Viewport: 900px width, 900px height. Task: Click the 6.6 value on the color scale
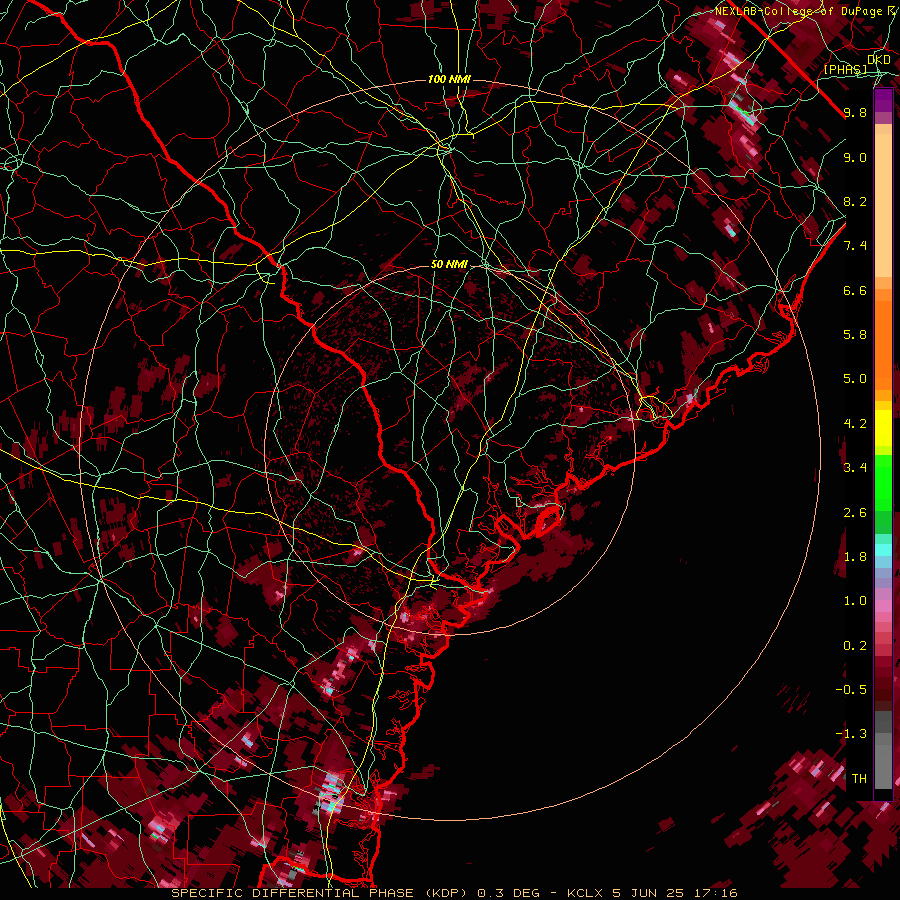[855, 290]
